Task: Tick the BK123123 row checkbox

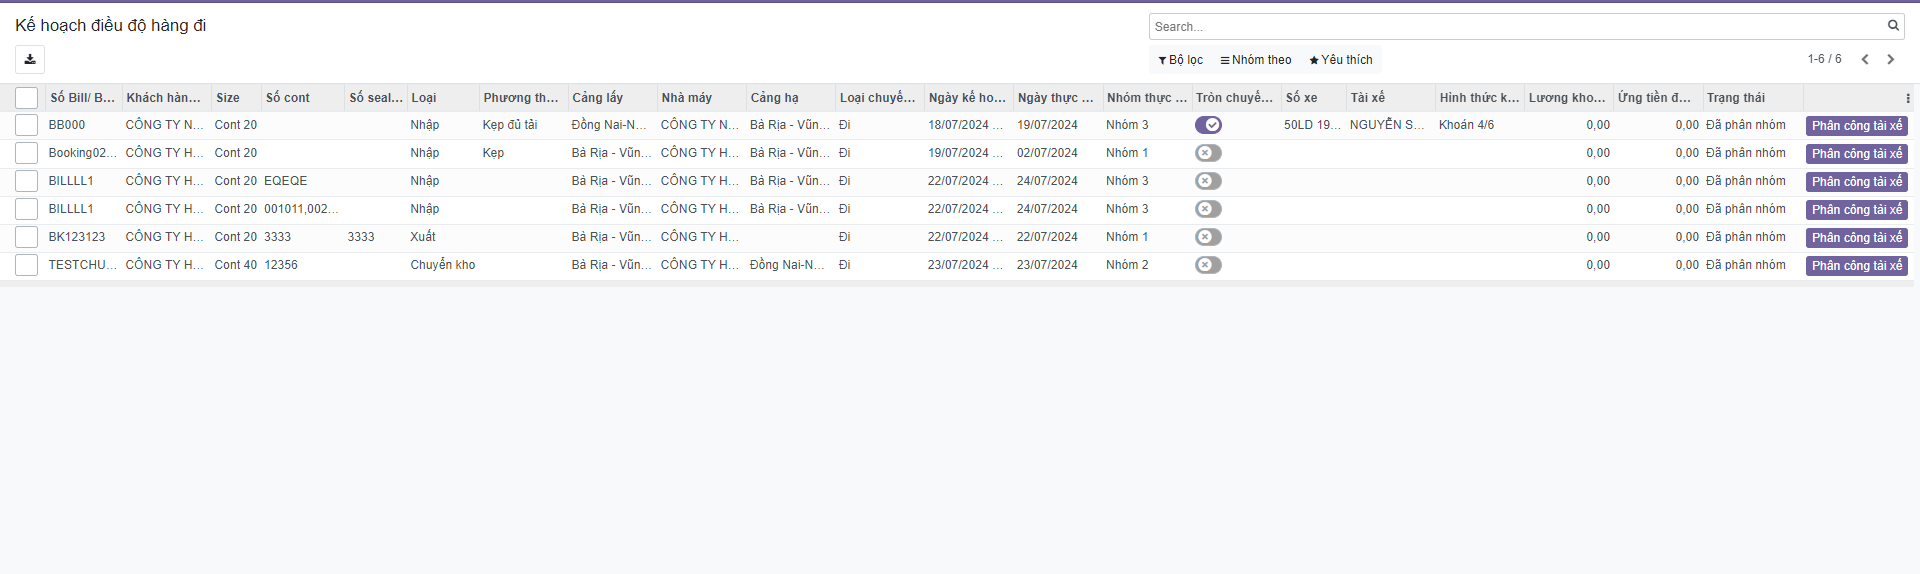Action: [x=27, y=237]
